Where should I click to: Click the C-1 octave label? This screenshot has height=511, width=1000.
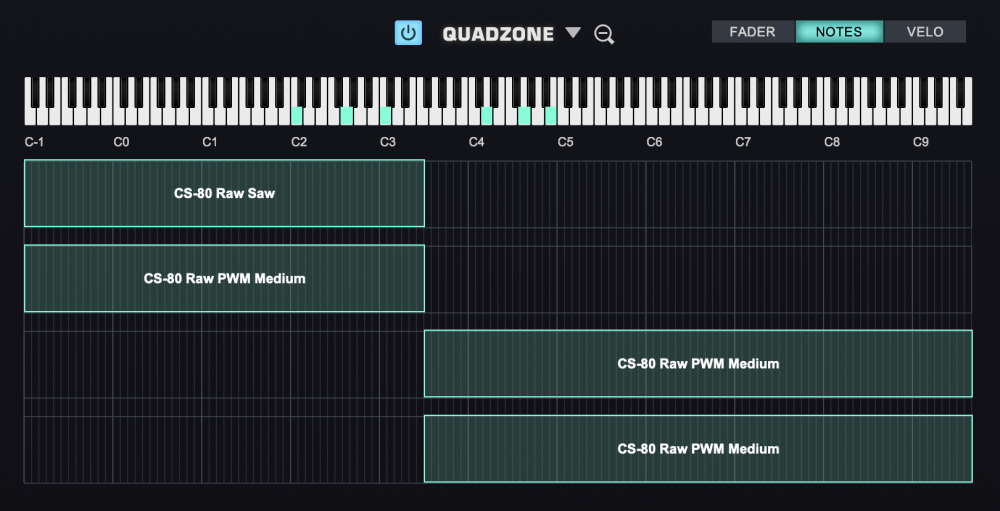tap(34, 142)
